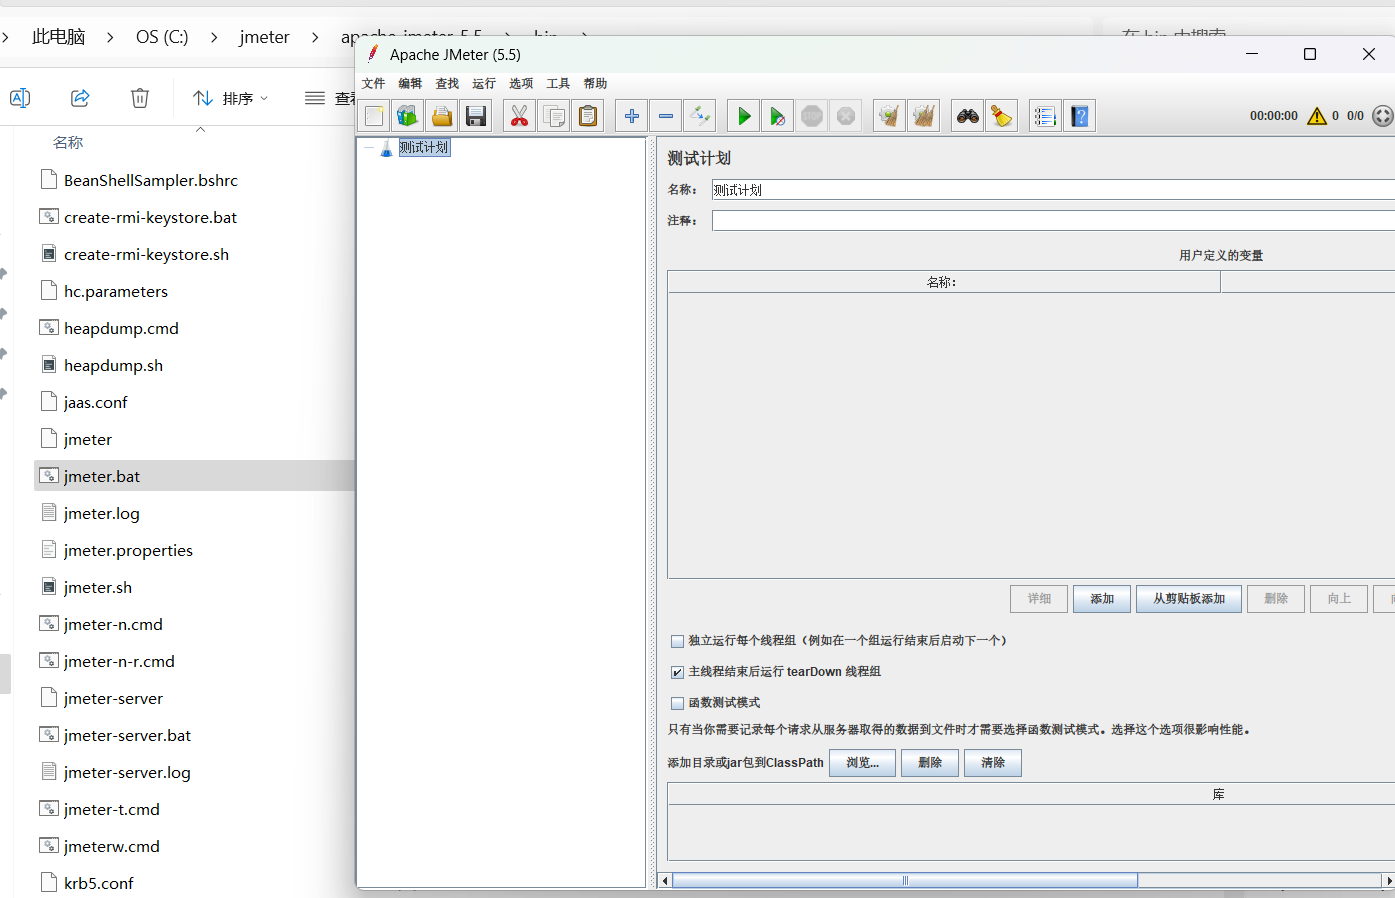Click the Explorer rename icon
Viewport: 1395px width, 898px height.
click(20, 98)
